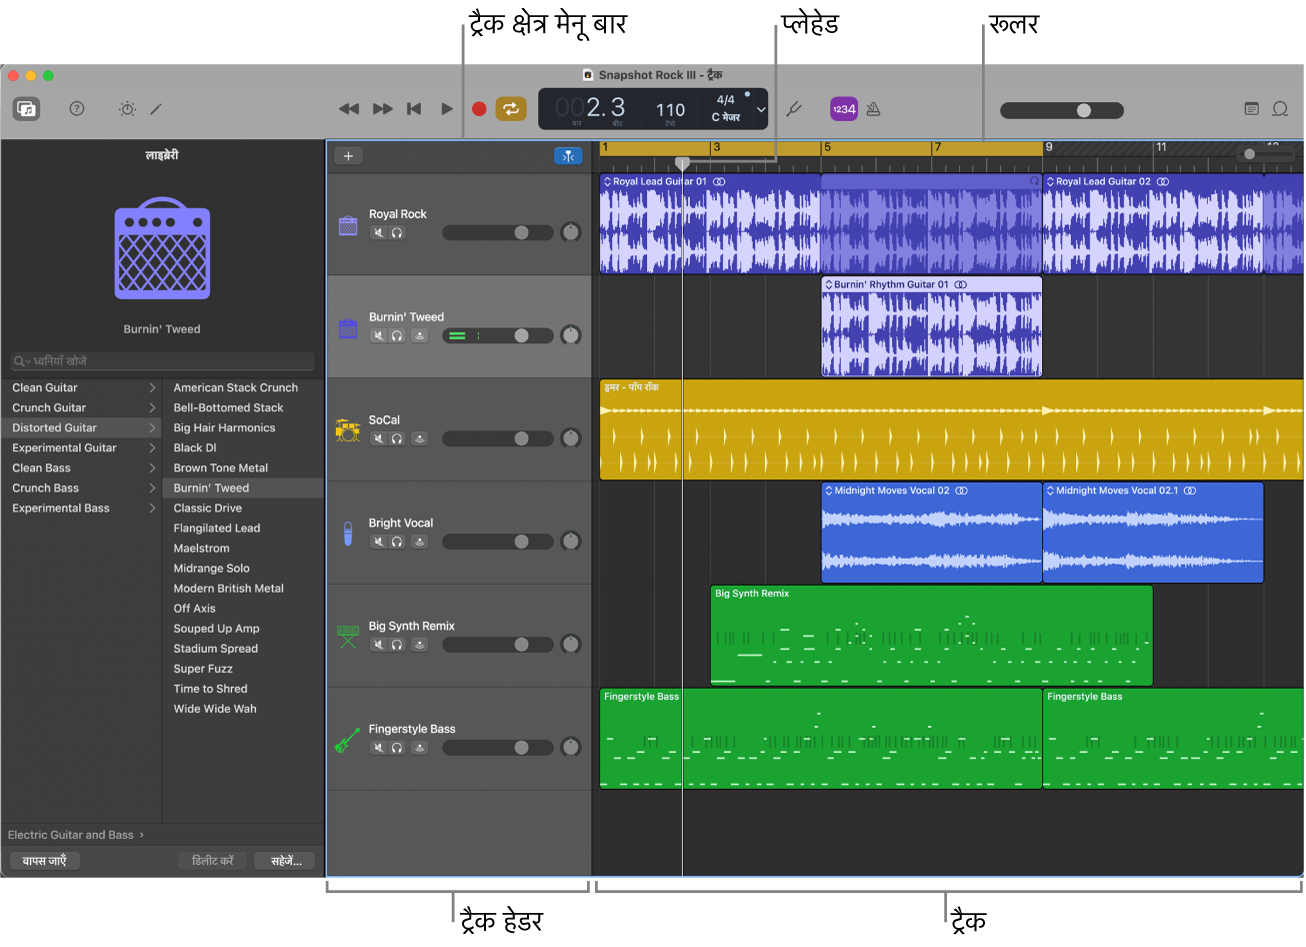Open Smart Controls using the dial icon
Viewport: 1306px width, 947px height.
[127, 109]
